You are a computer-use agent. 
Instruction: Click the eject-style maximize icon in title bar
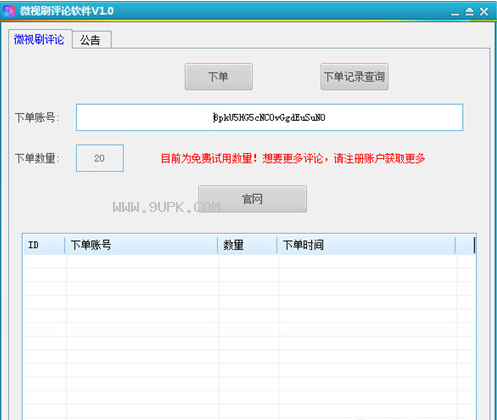pyautogui.click(x=469, y=12)
